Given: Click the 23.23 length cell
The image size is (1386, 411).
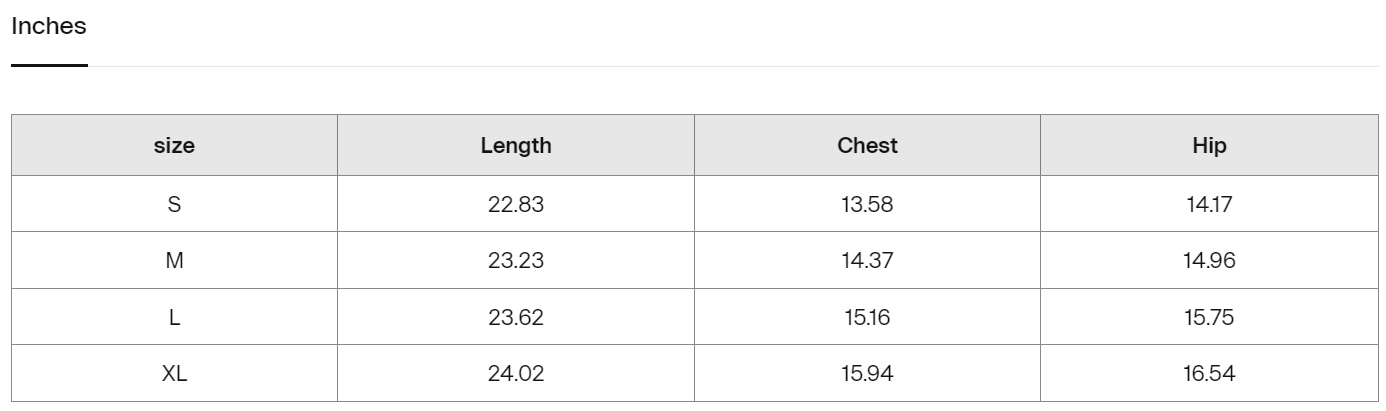Looking at the screenshot, I should click(x=516, y=261).
